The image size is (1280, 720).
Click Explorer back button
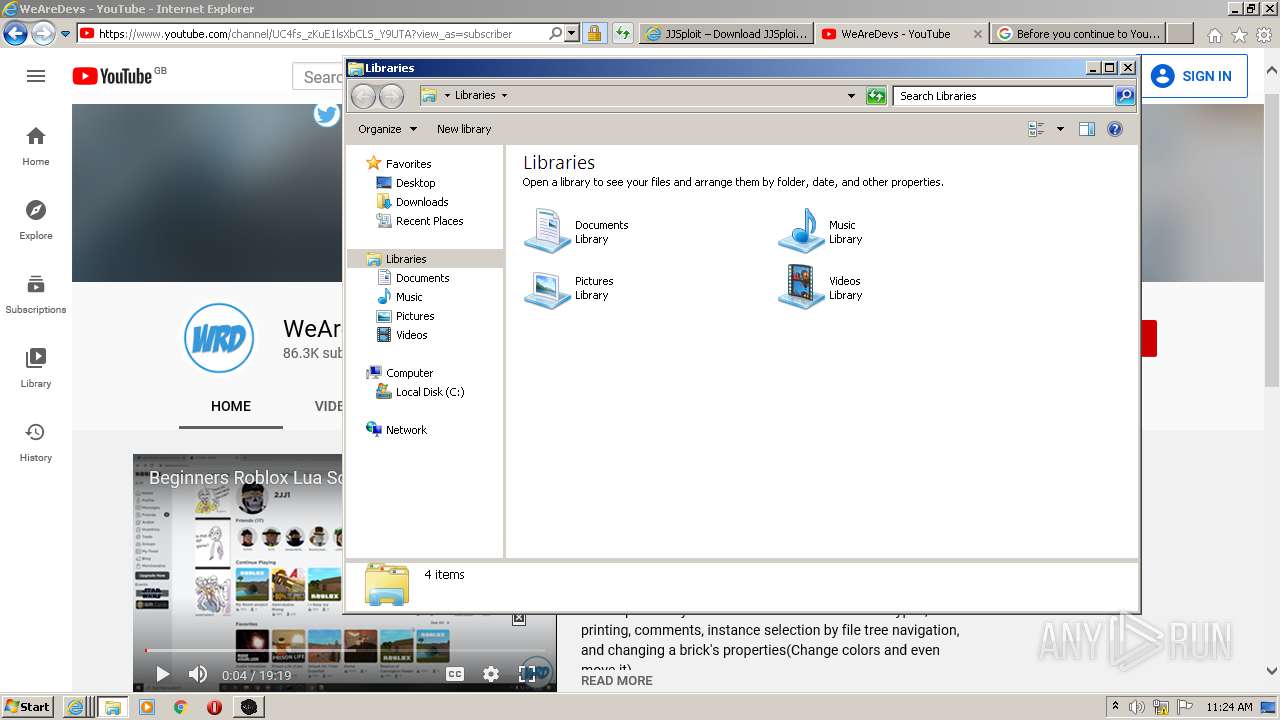tap(363, 96)
